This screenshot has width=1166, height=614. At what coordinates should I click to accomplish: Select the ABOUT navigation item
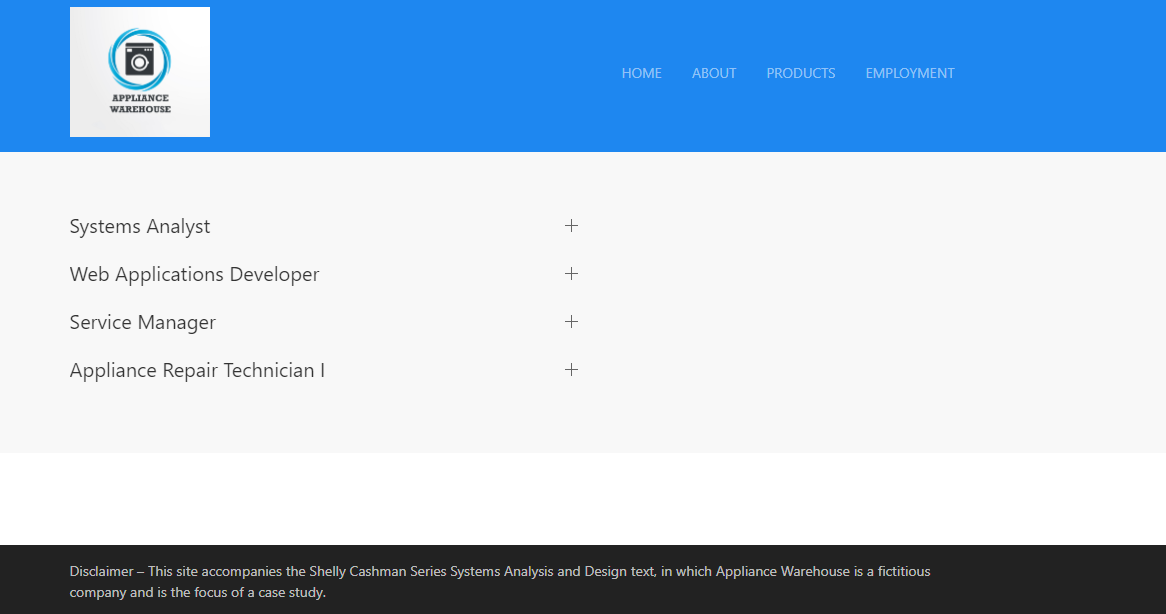713,73
